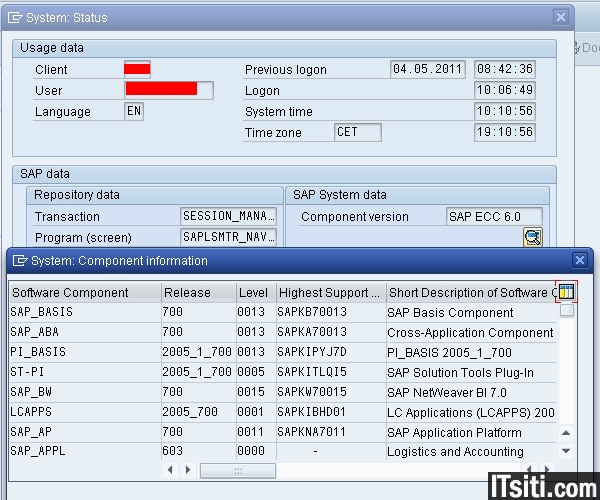Click previous logon date 04.05.2011
The height and width of the screenshot is (500, 600).
coord(428,69)
